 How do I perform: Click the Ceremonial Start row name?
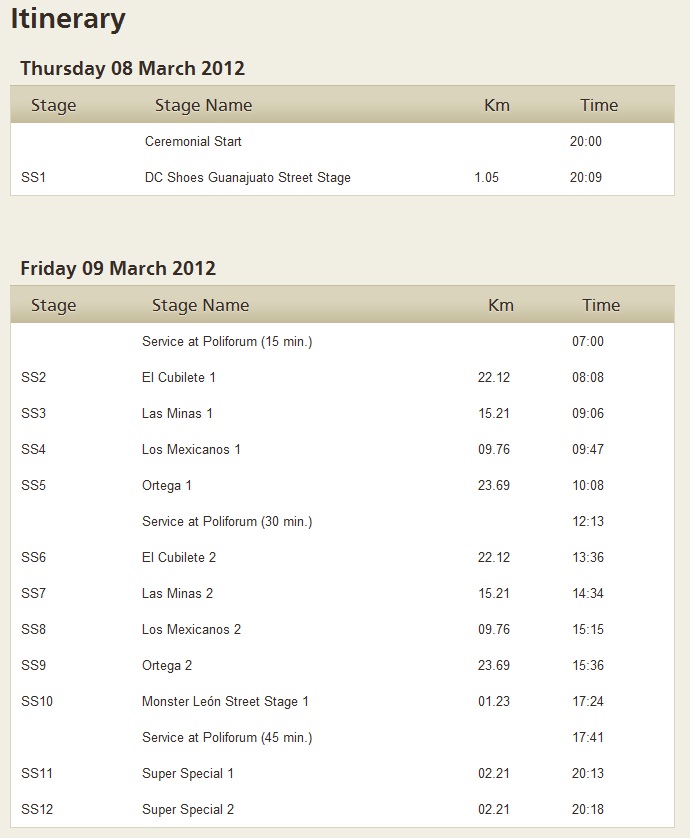pyautogui.click(x=193, y=142)
